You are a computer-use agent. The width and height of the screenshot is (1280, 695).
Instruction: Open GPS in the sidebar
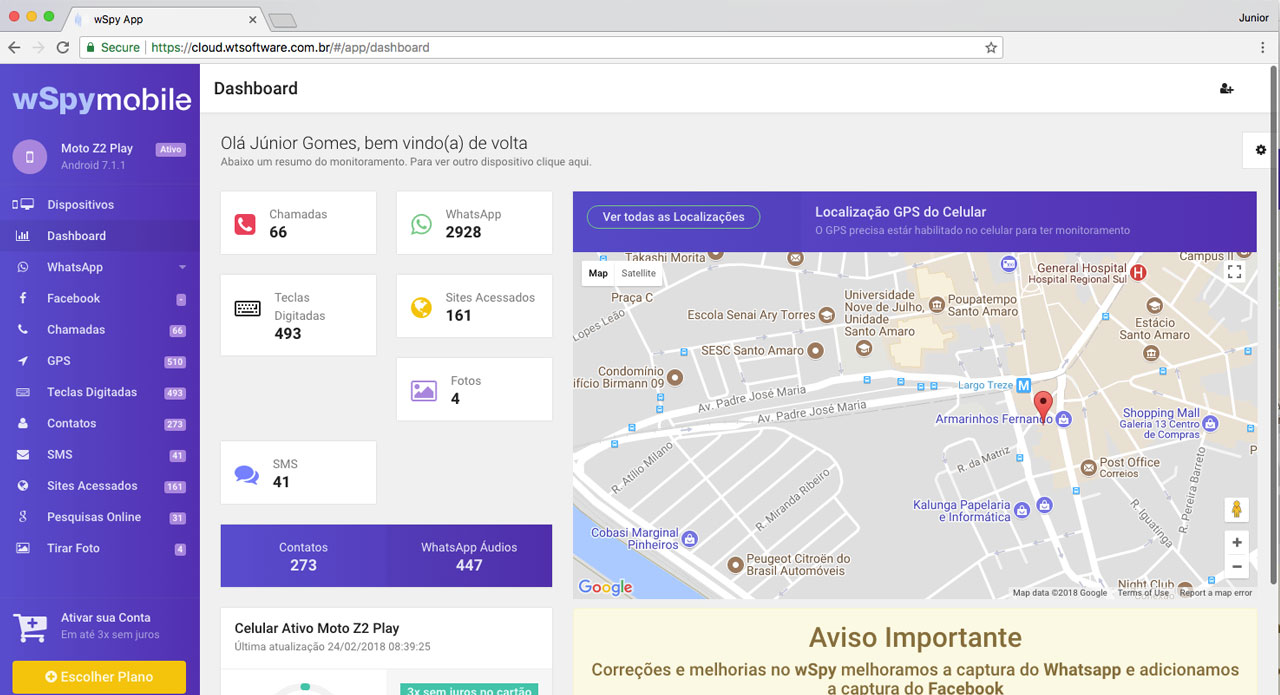tap(100, 361)
